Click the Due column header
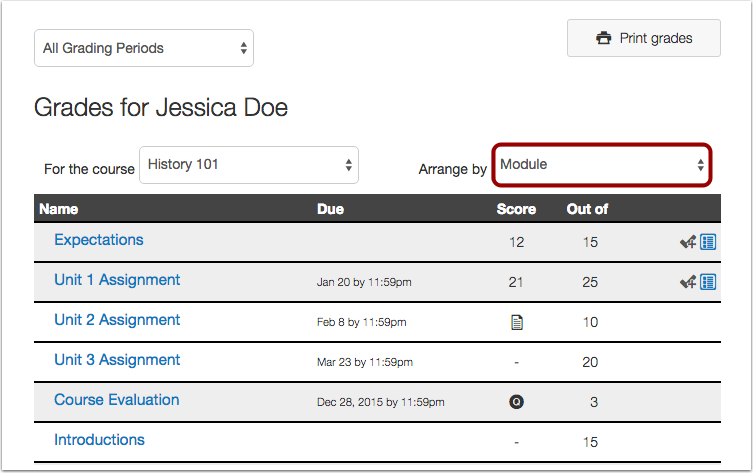This screenshot has width=753, height=473. 330,210
